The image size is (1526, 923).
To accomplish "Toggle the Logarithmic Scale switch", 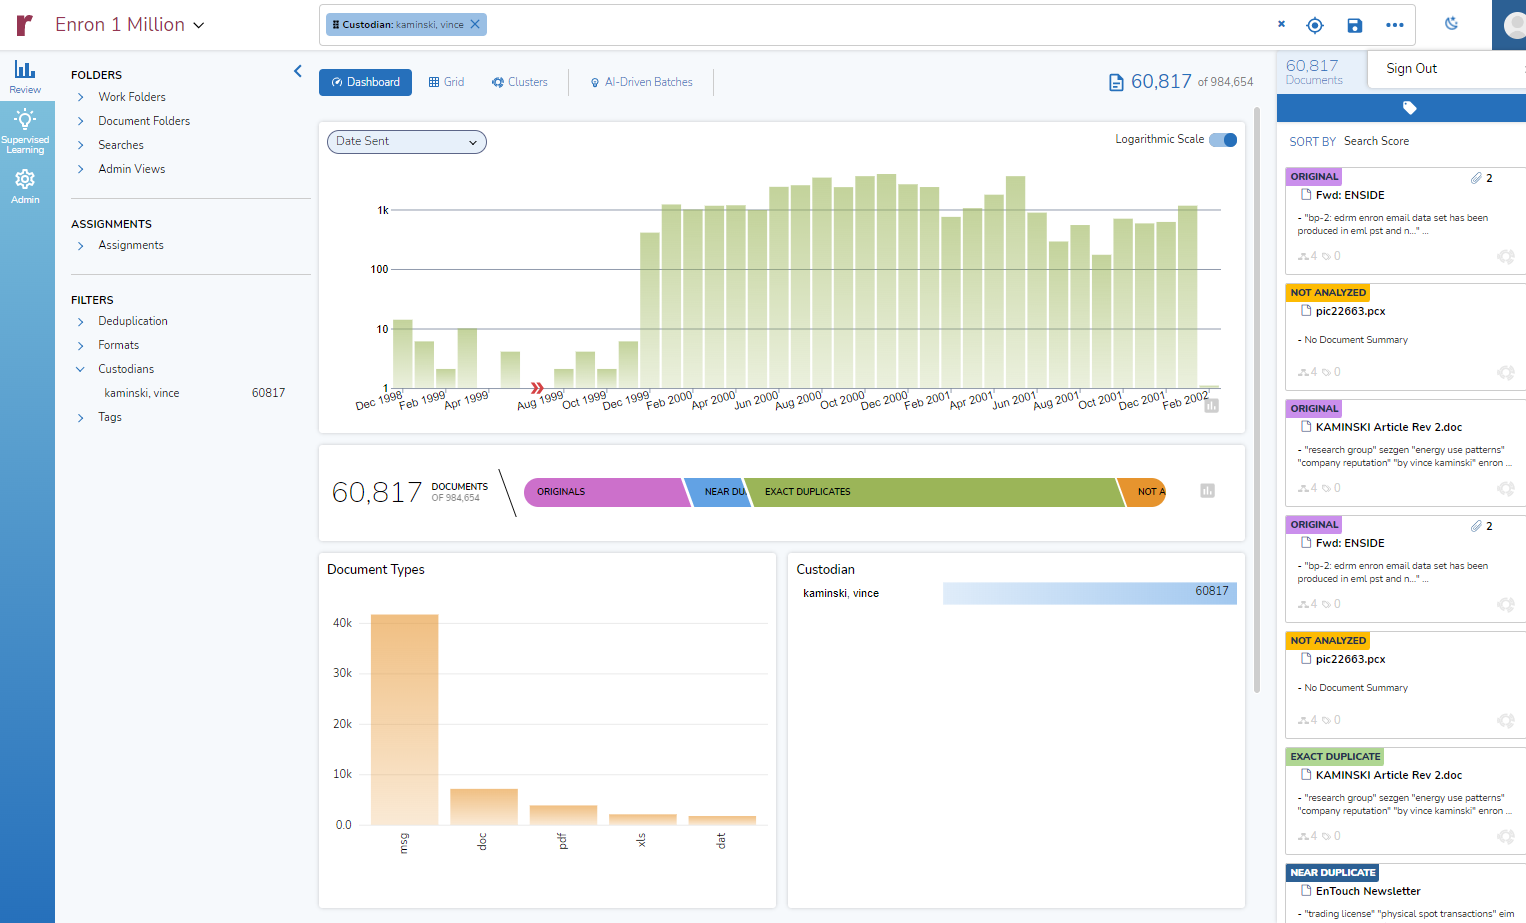I will point(1223,140).
